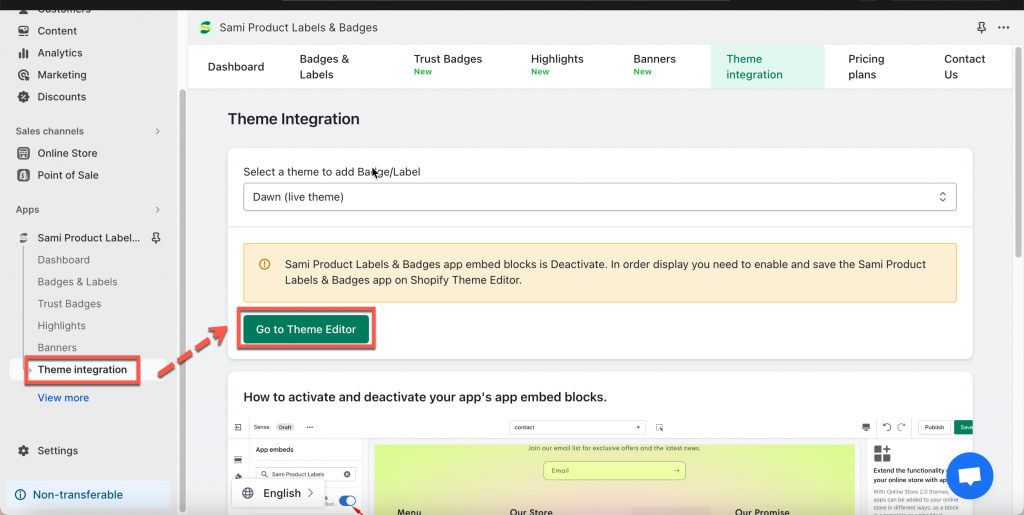Click the left sidebar scrollbar

[182, 300]
